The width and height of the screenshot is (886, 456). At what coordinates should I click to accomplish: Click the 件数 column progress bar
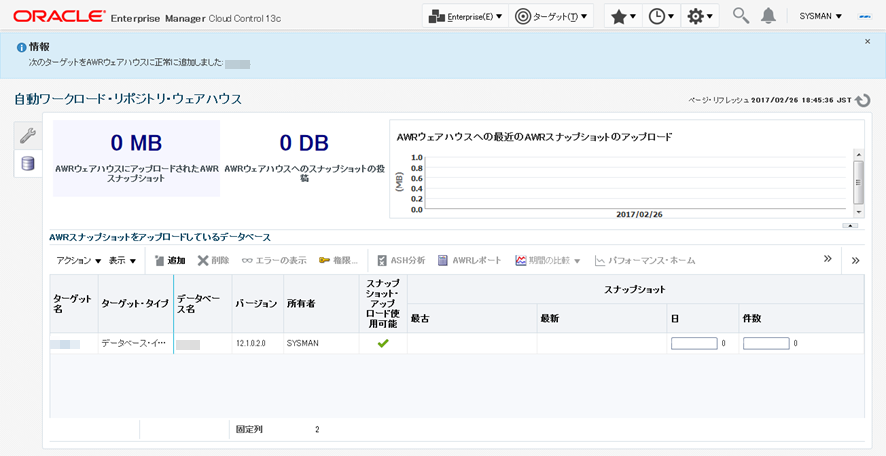coord(766,343)
